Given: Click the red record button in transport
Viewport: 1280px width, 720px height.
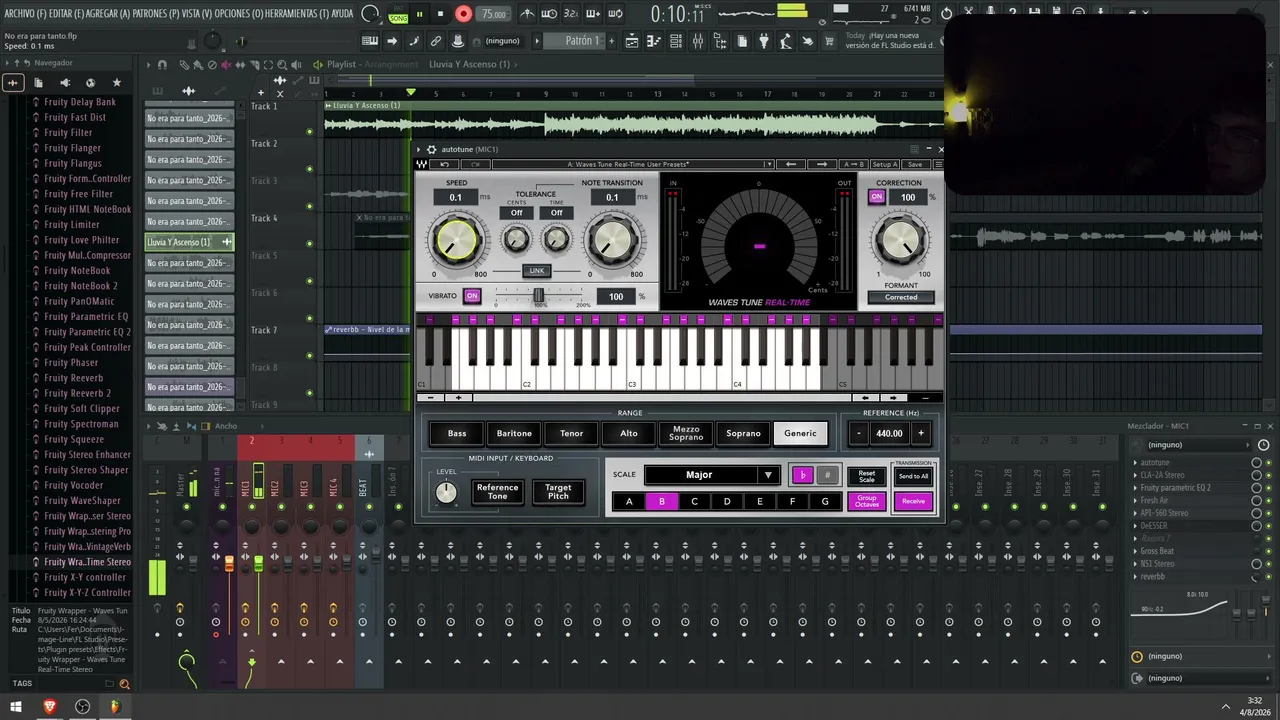Looking at the screenshot, I should (x=463, y=14).
